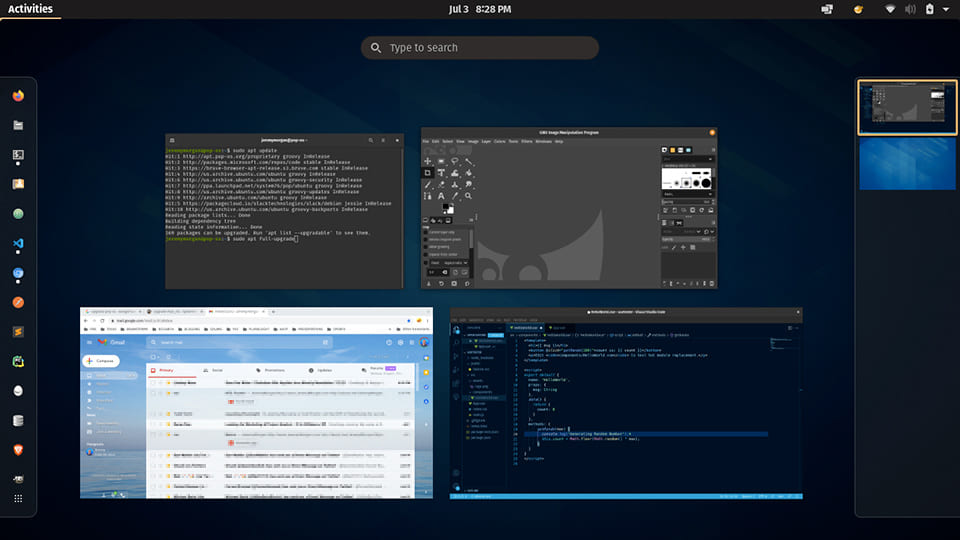
Task: Open the Files manager from the dock
Action: tap(18, 125)
